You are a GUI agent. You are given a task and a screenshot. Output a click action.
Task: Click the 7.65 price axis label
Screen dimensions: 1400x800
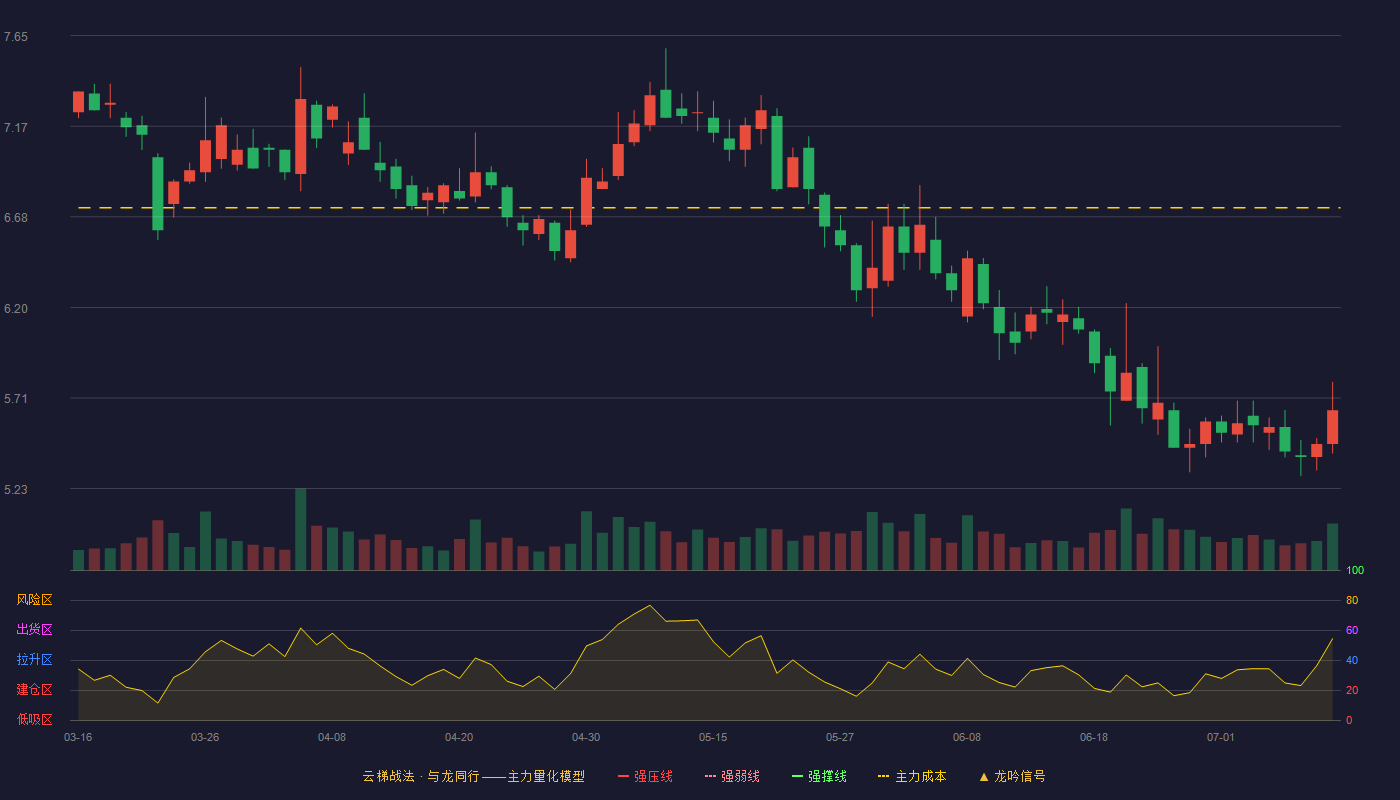click(16, 37)
